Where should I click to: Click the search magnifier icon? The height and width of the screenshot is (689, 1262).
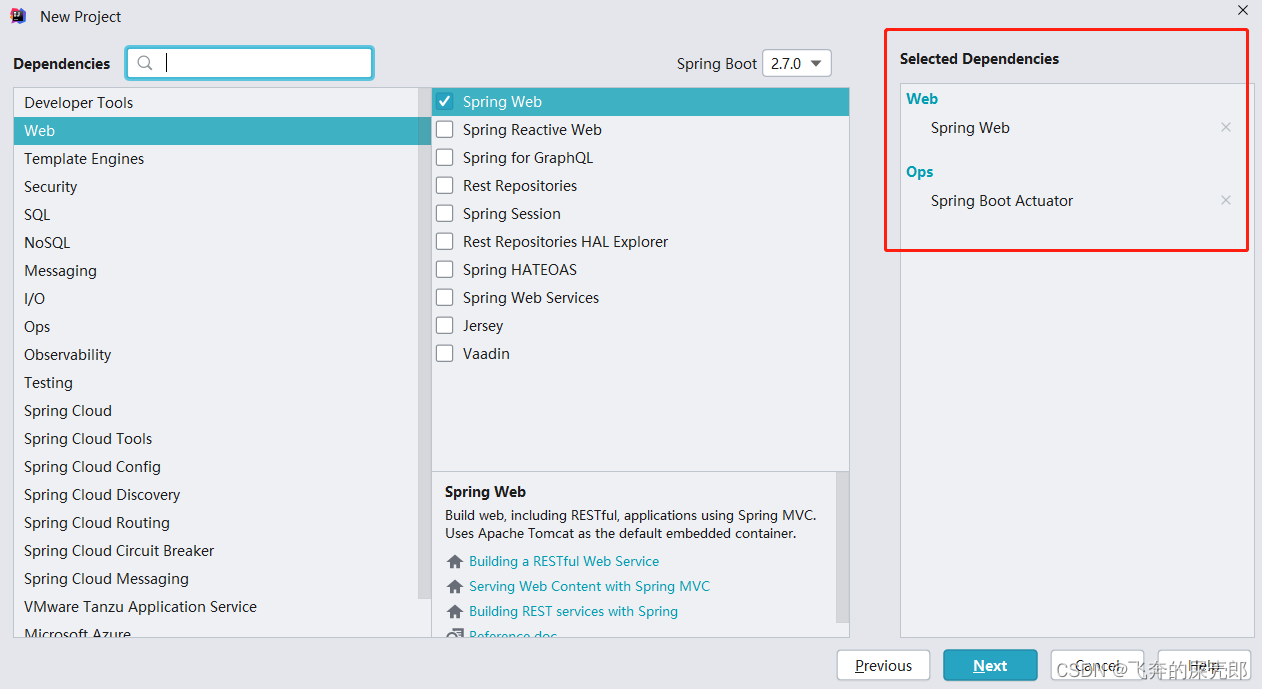145,63
